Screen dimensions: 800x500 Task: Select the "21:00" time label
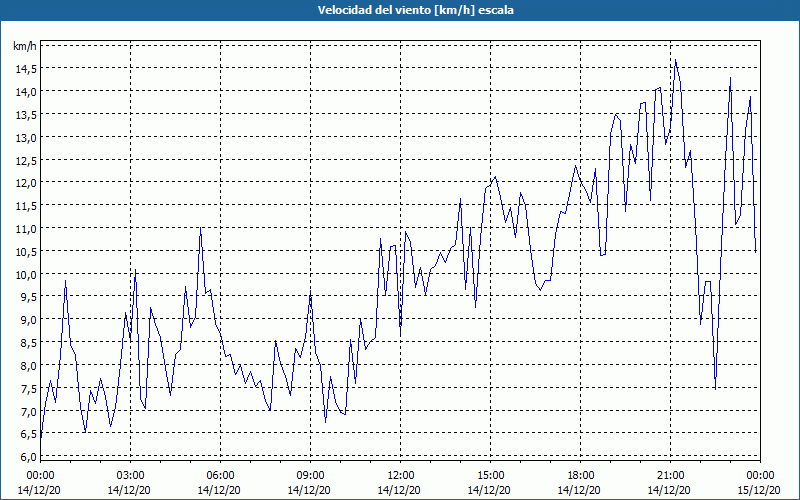(670, 476)
